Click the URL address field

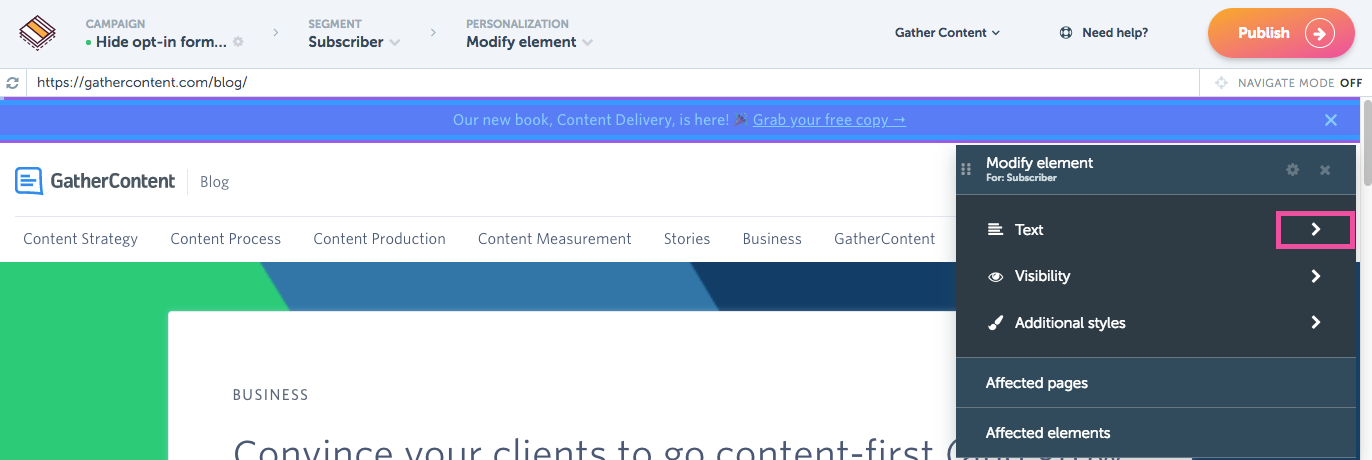click(613, 83)
